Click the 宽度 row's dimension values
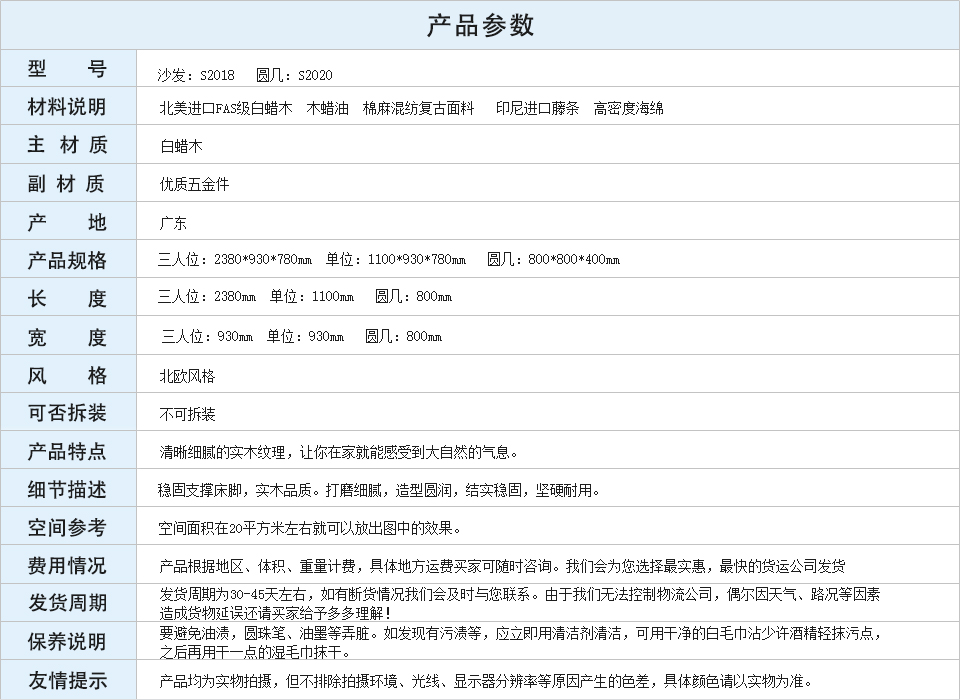This screenshot has width=960, height=700. point(301,336)
